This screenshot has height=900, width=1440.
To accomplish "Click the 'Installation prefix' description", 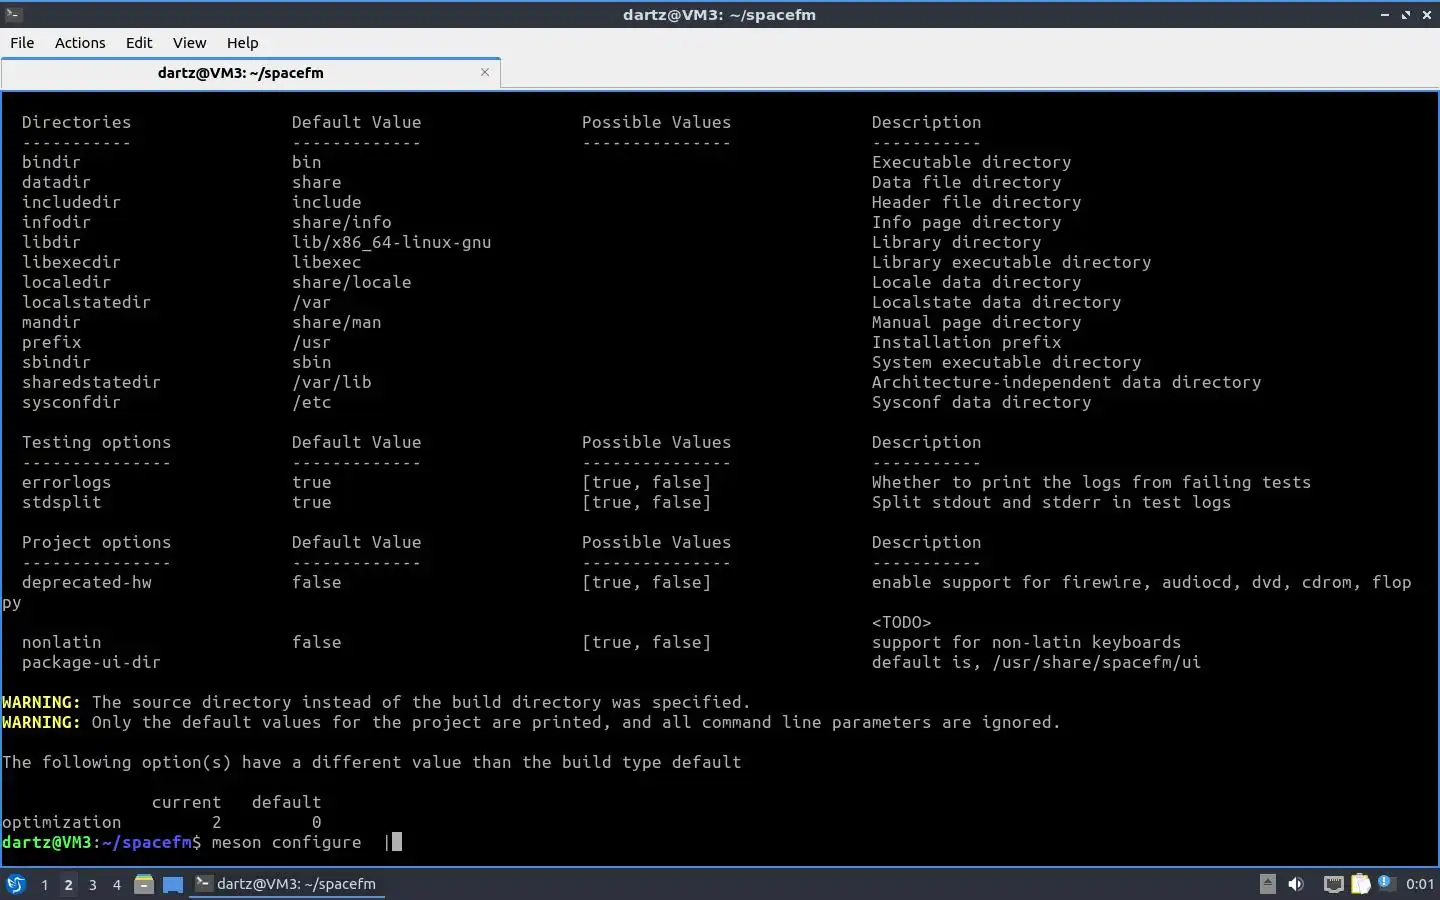I will (966, 342).
